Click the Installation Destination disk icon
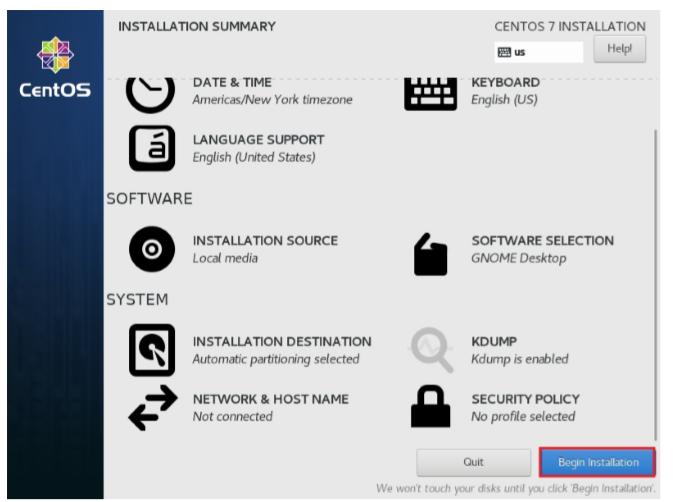The height and width of the screenshot is (502, 673). click(150, 350)
